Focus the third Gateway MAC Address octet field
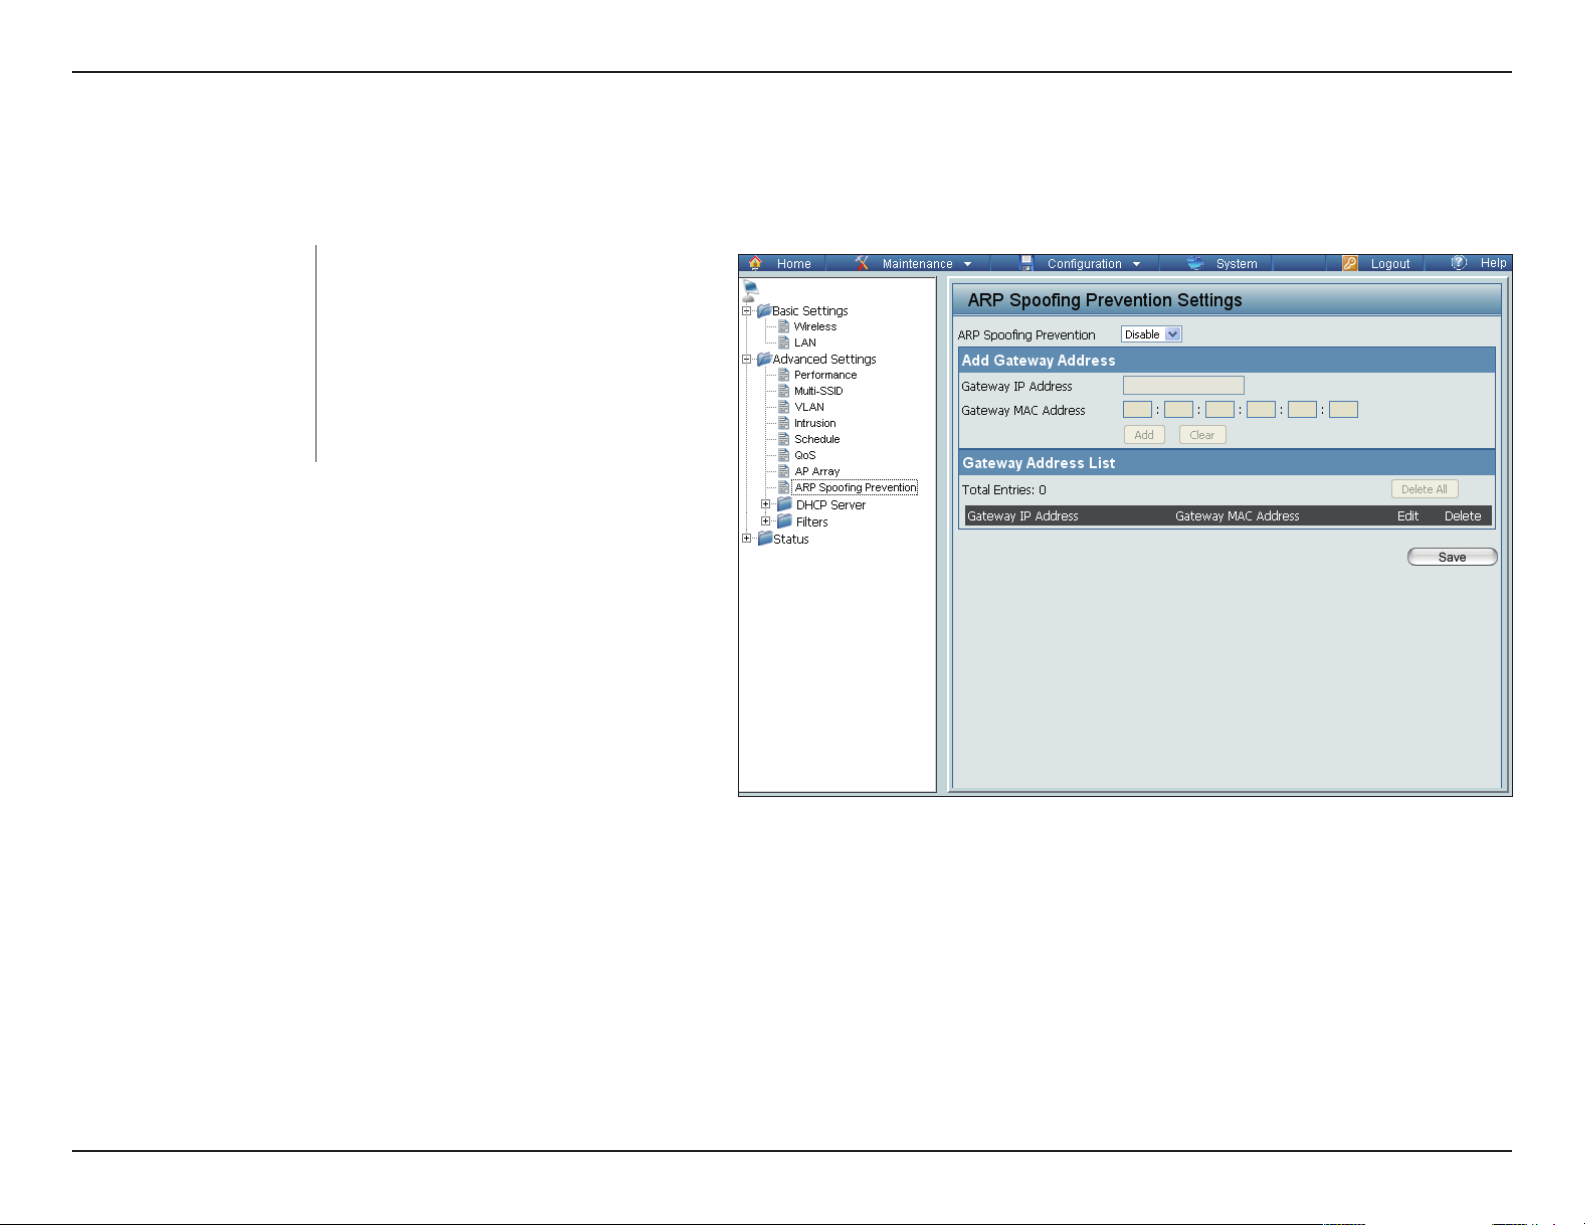The height and width of the screenshot is (1225, 1585). (x=1219, y=410)
